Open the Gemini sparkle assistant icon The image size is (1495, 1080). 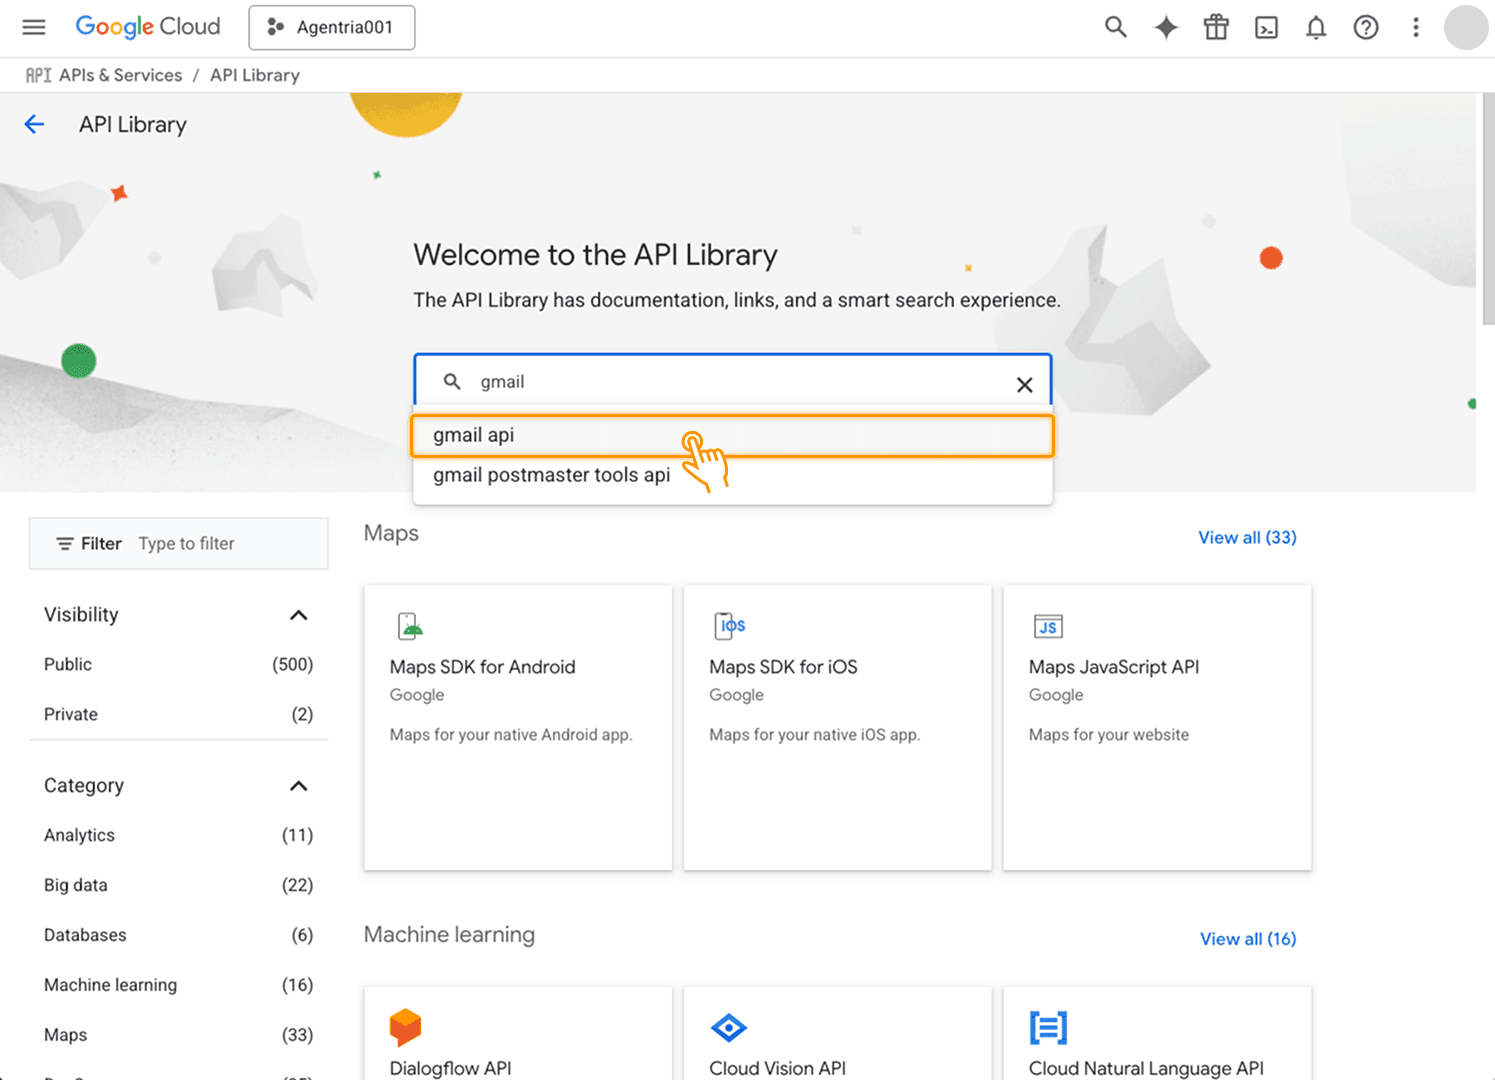[1166, 27]
